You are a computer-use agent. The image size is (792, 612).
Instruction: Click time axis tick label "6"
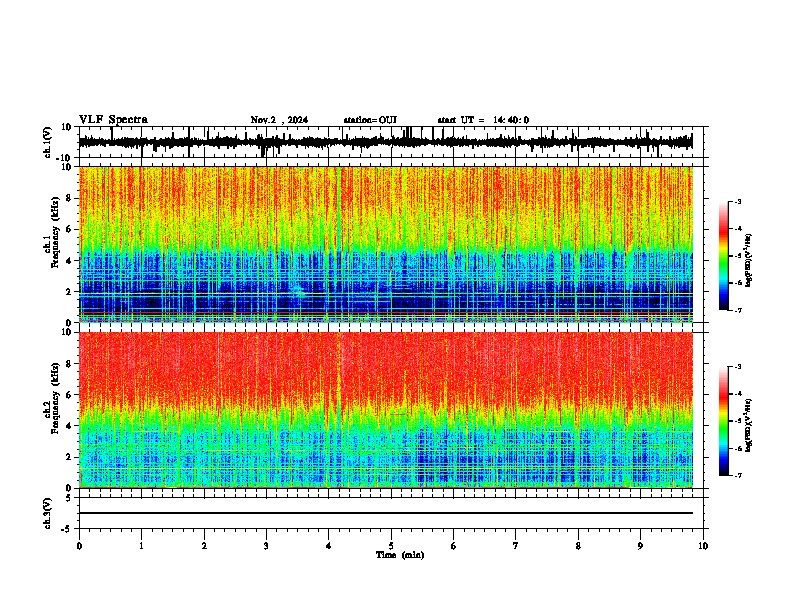tap(454, 546)
